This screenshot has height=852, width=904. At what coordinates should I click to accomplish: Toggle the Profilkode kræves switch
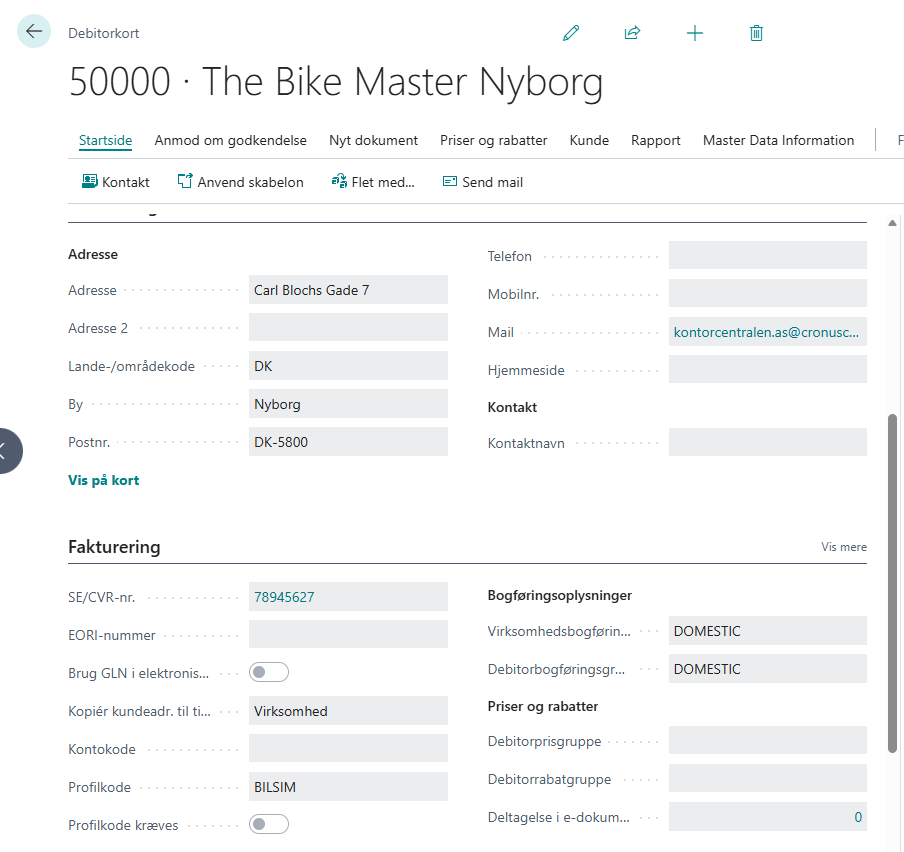pyautogui.click(x=269, y=824)
